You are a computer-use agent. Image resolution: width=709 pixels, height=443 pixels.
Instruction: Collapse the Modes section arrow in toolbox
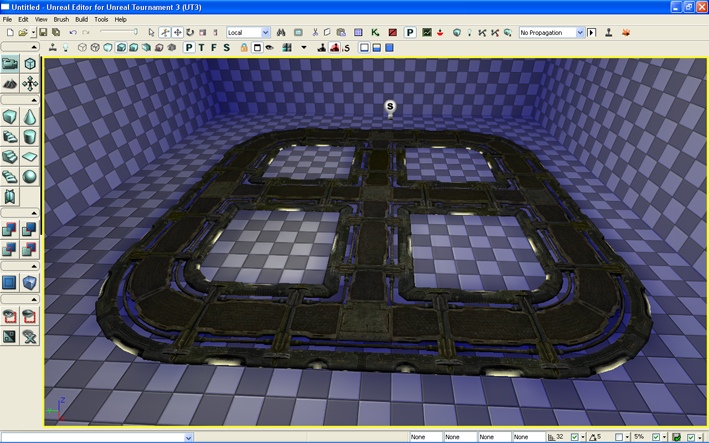click(34, 47)
